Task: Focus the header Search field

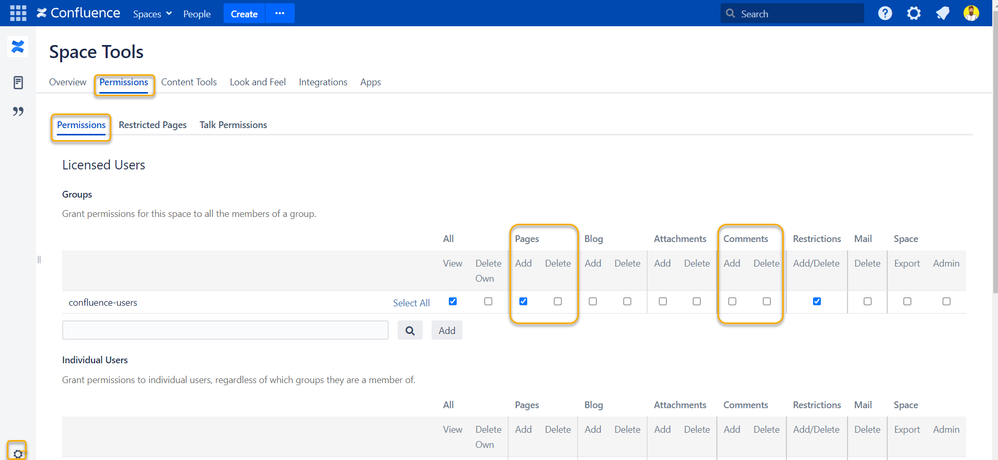Action: [792, 13]
